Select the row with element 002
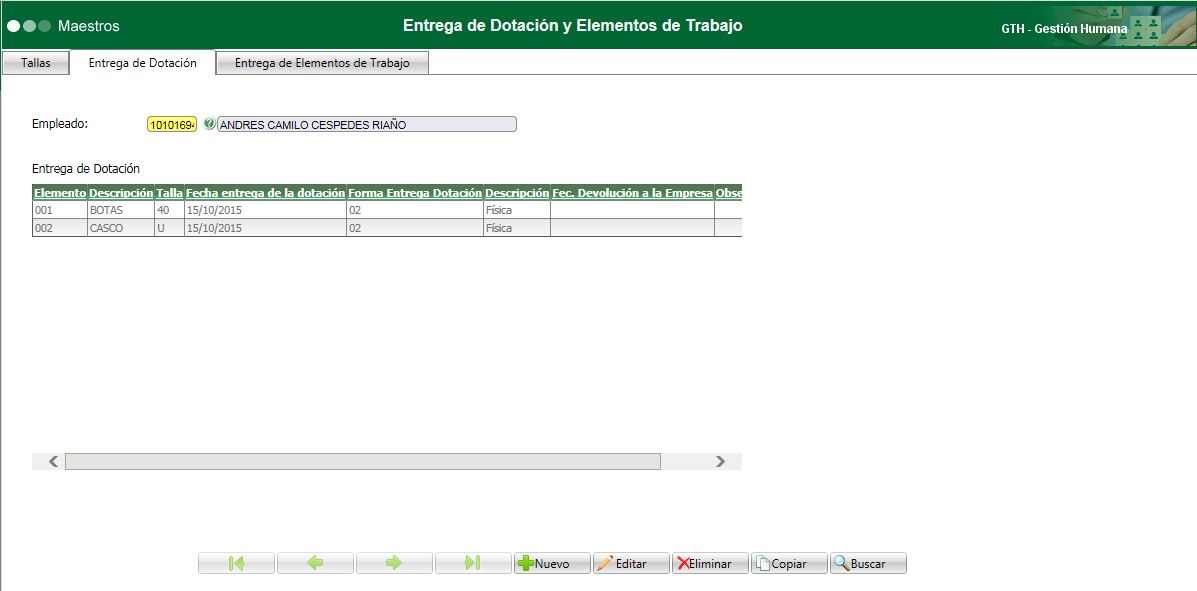The width and height of the screenshot is (1197, 591). pyautogui.click(x=387, y=228)
